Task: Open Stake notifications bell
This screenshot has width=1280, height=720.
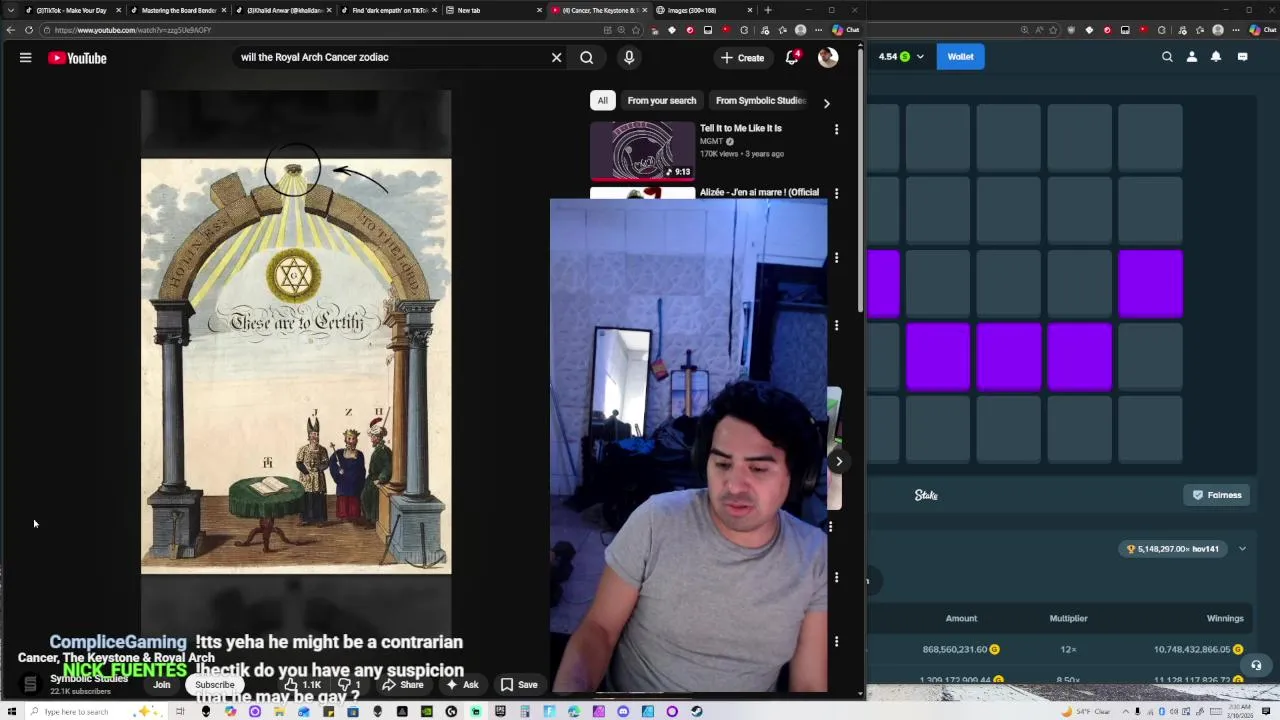Action: pyautogui.click(x=1216, y=57)
